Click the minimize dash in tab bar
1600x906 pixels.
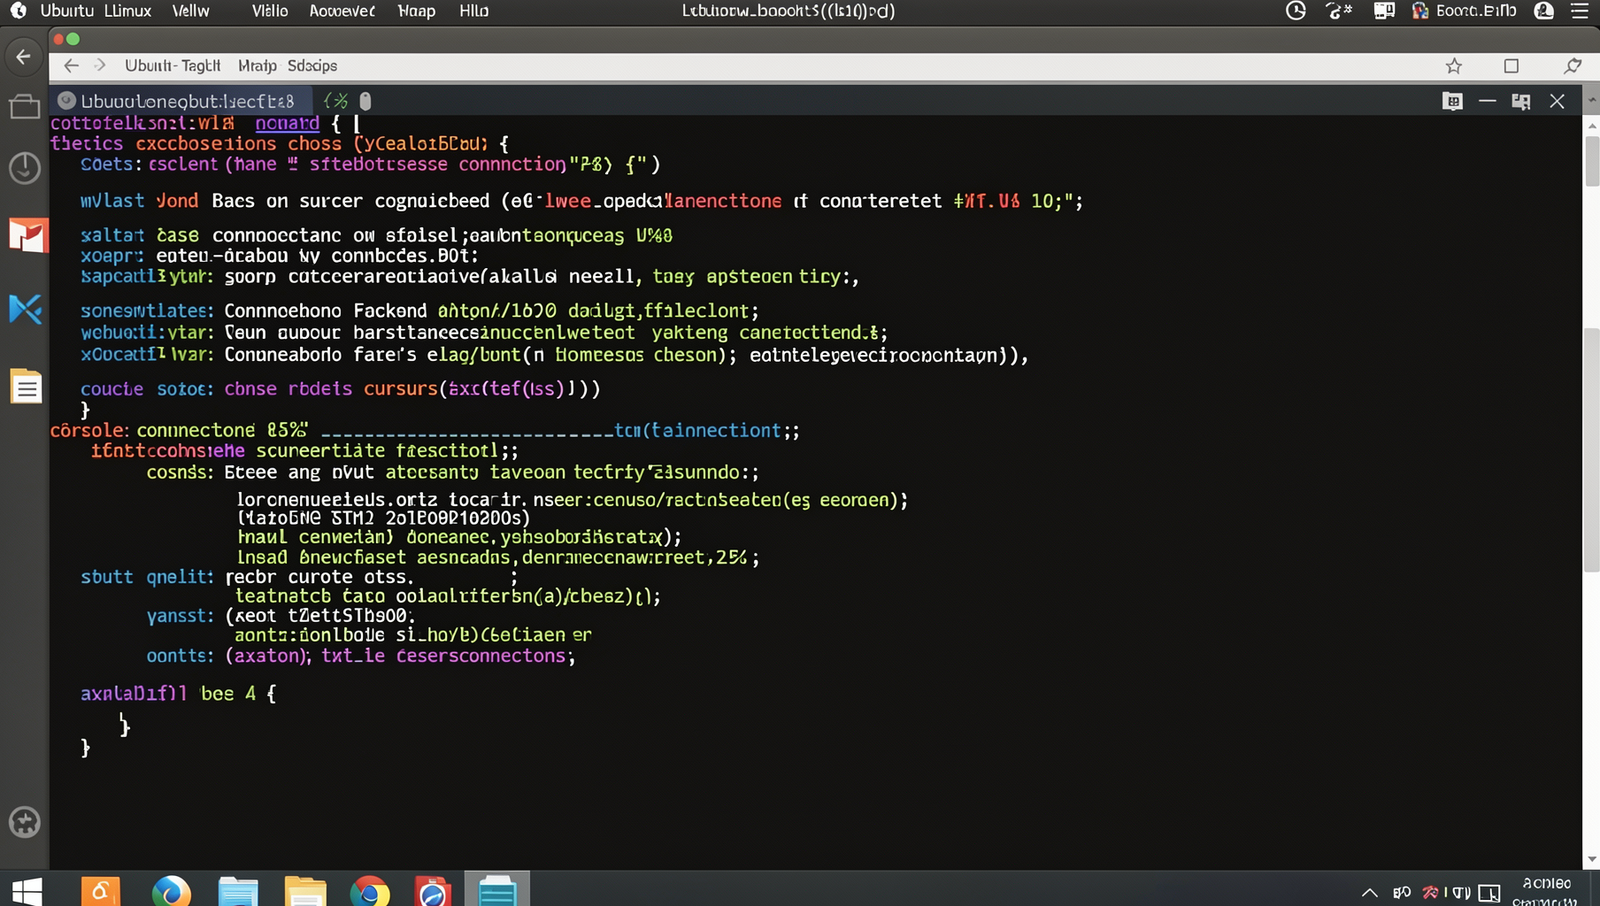coord(1487,101)
